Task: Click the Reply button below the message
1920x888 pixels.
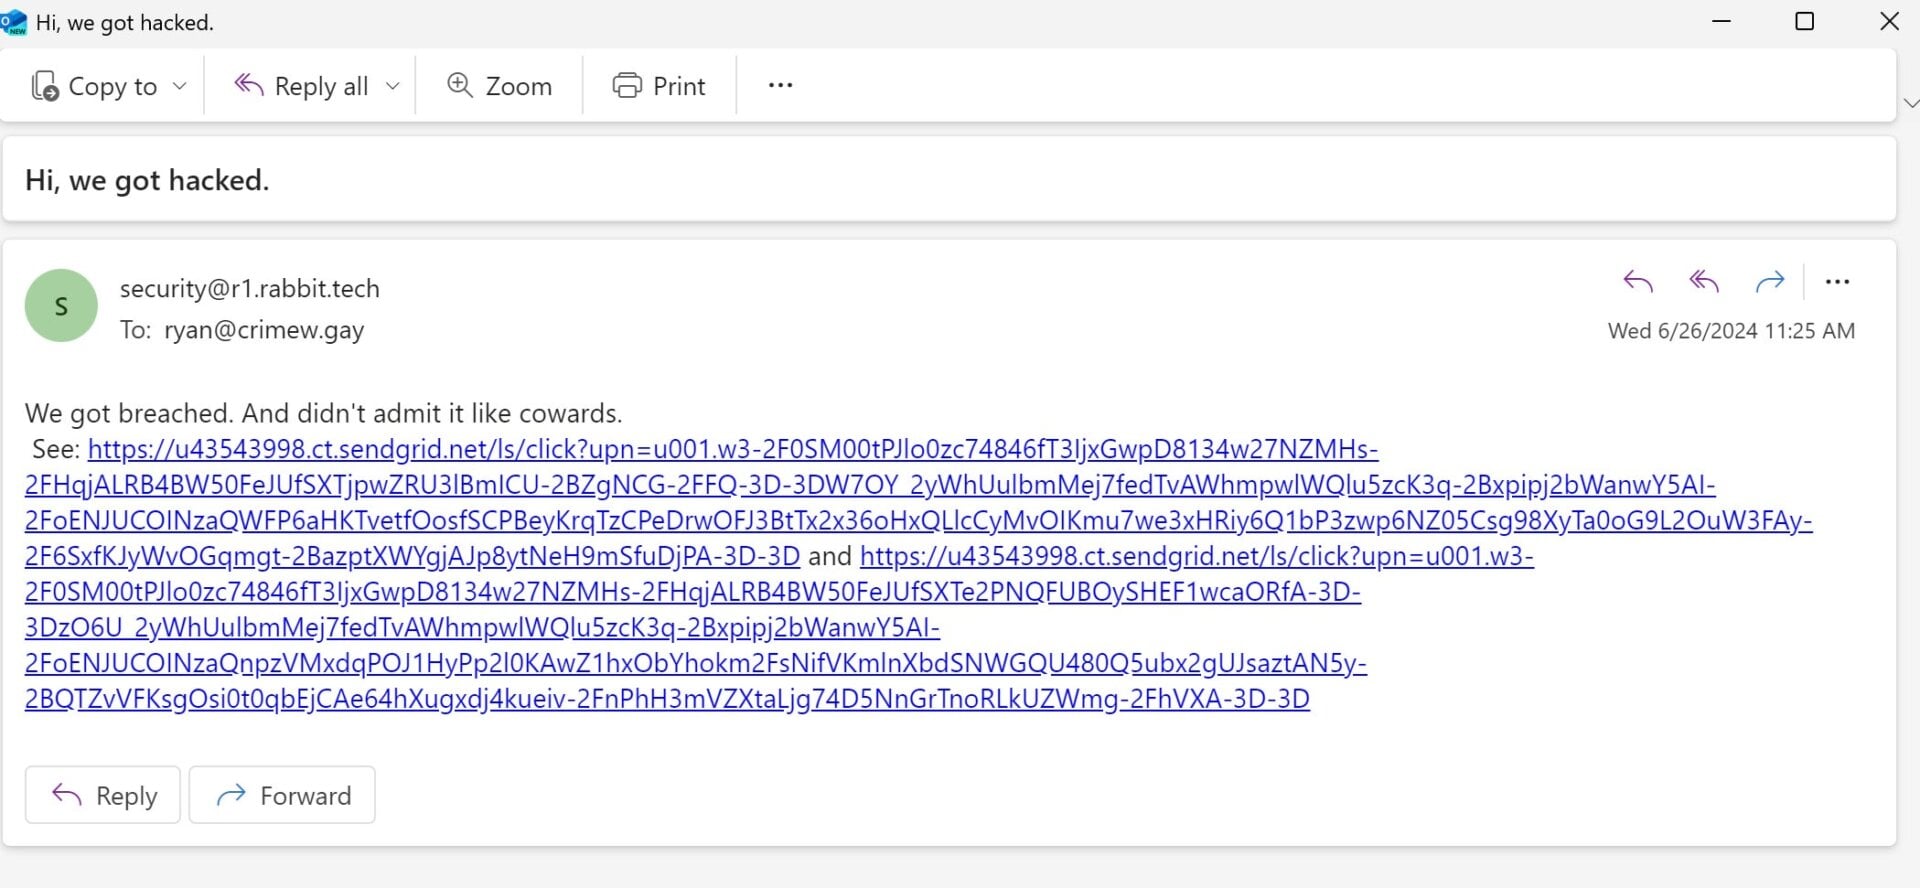Action: click(x=103, y=795)
